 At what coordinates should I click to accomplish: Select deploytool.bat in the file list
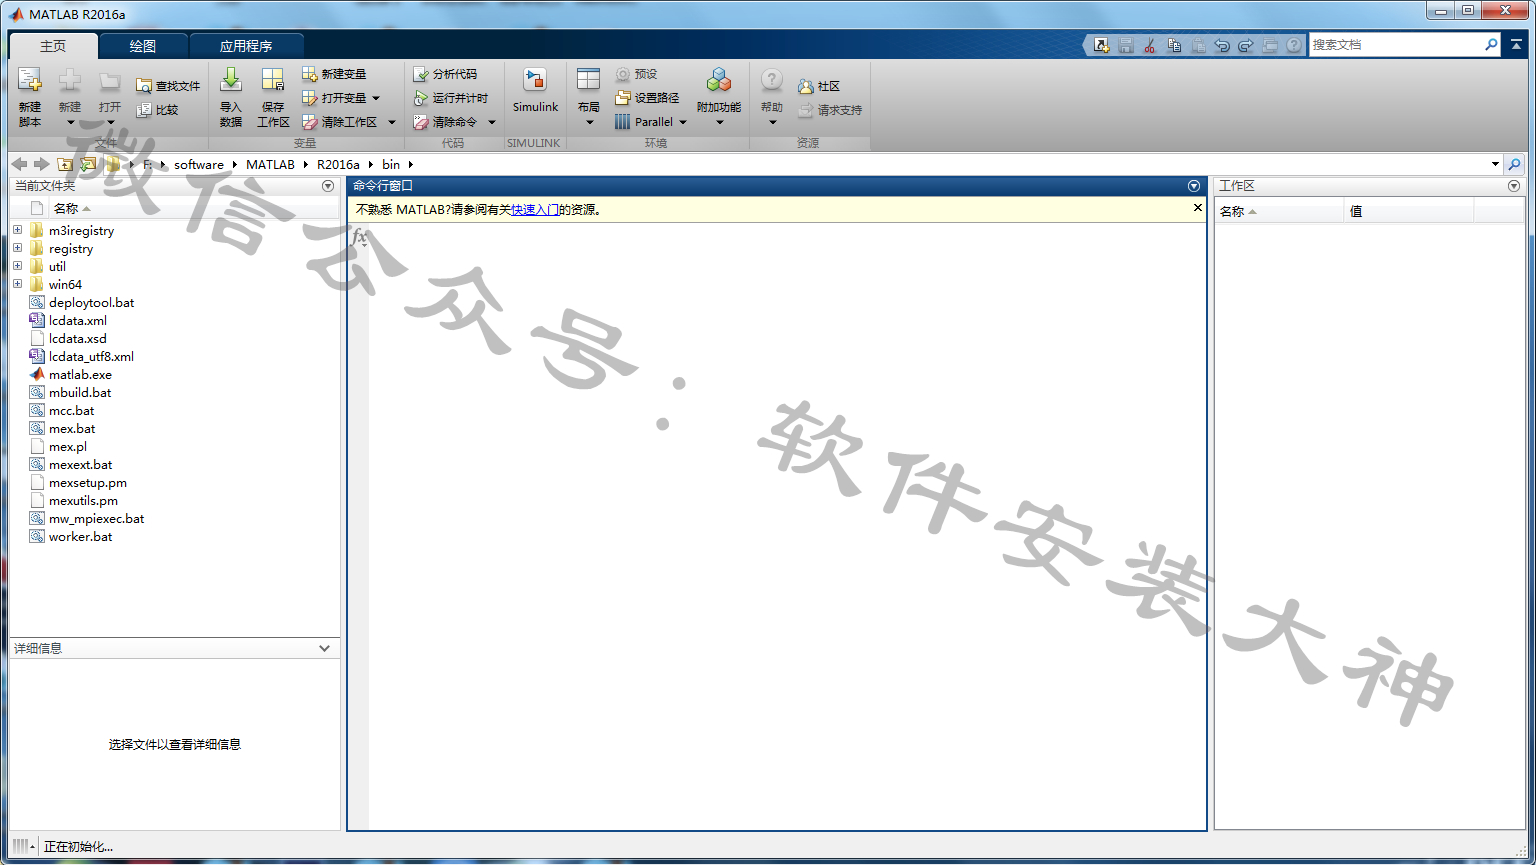[x=91, y=302]
